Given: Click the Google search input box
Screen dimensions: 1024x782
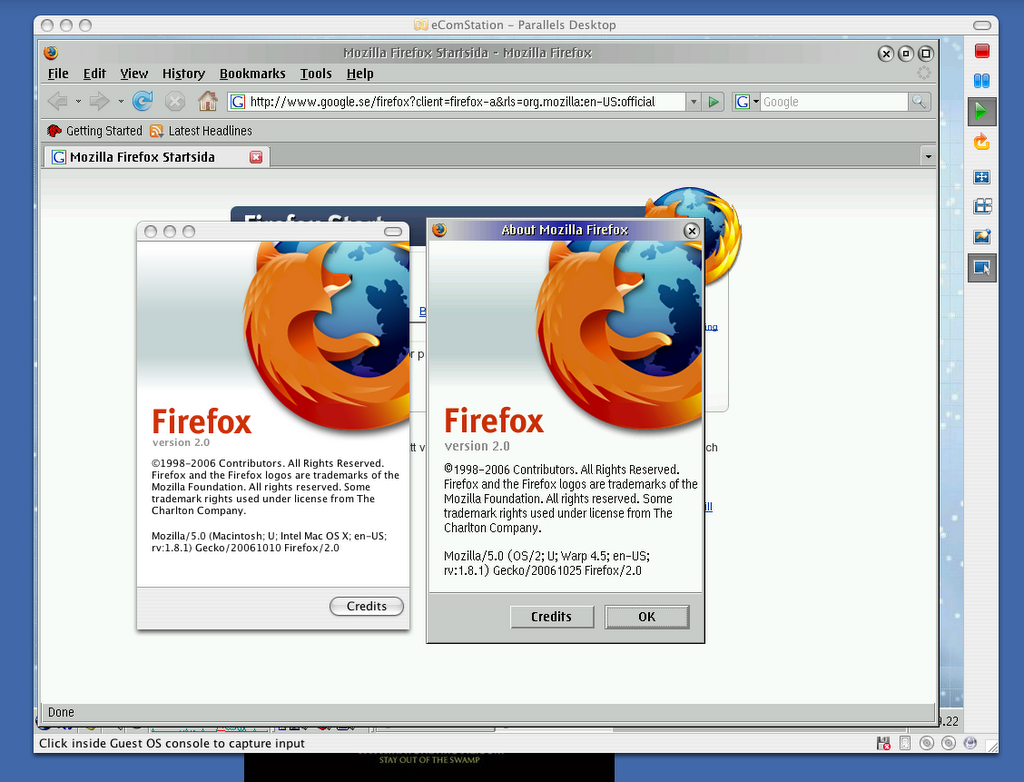Looking at the screenshot, I should coord(834,102).
